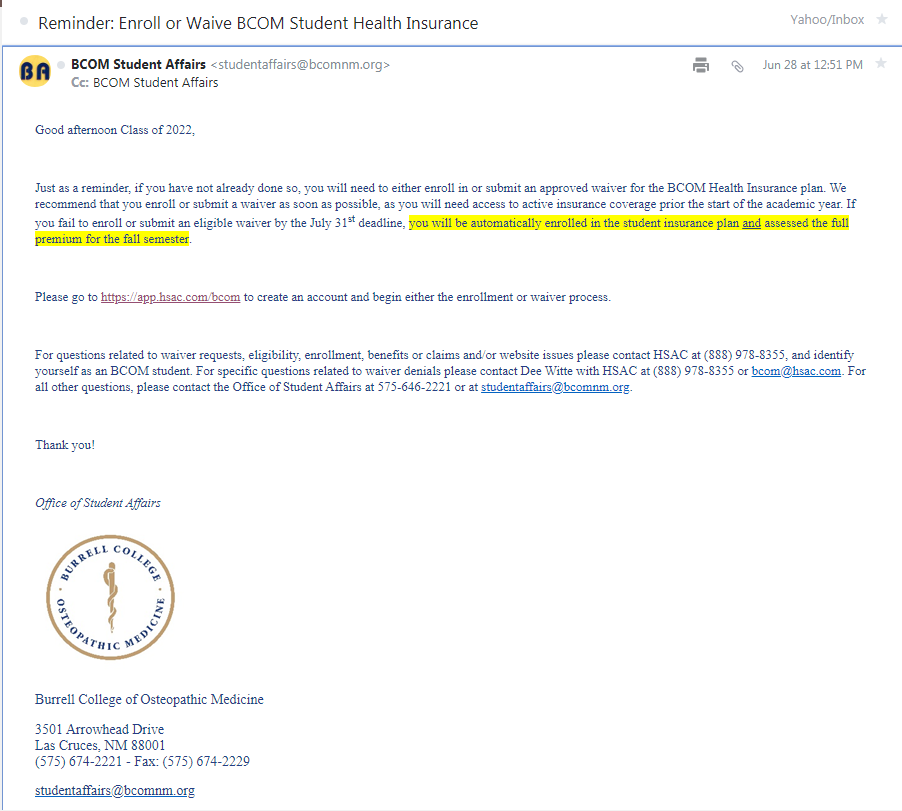Toggle the unread dot beside the subject
The width and height of the screenshot is (902, 811).
pos(24,21)
